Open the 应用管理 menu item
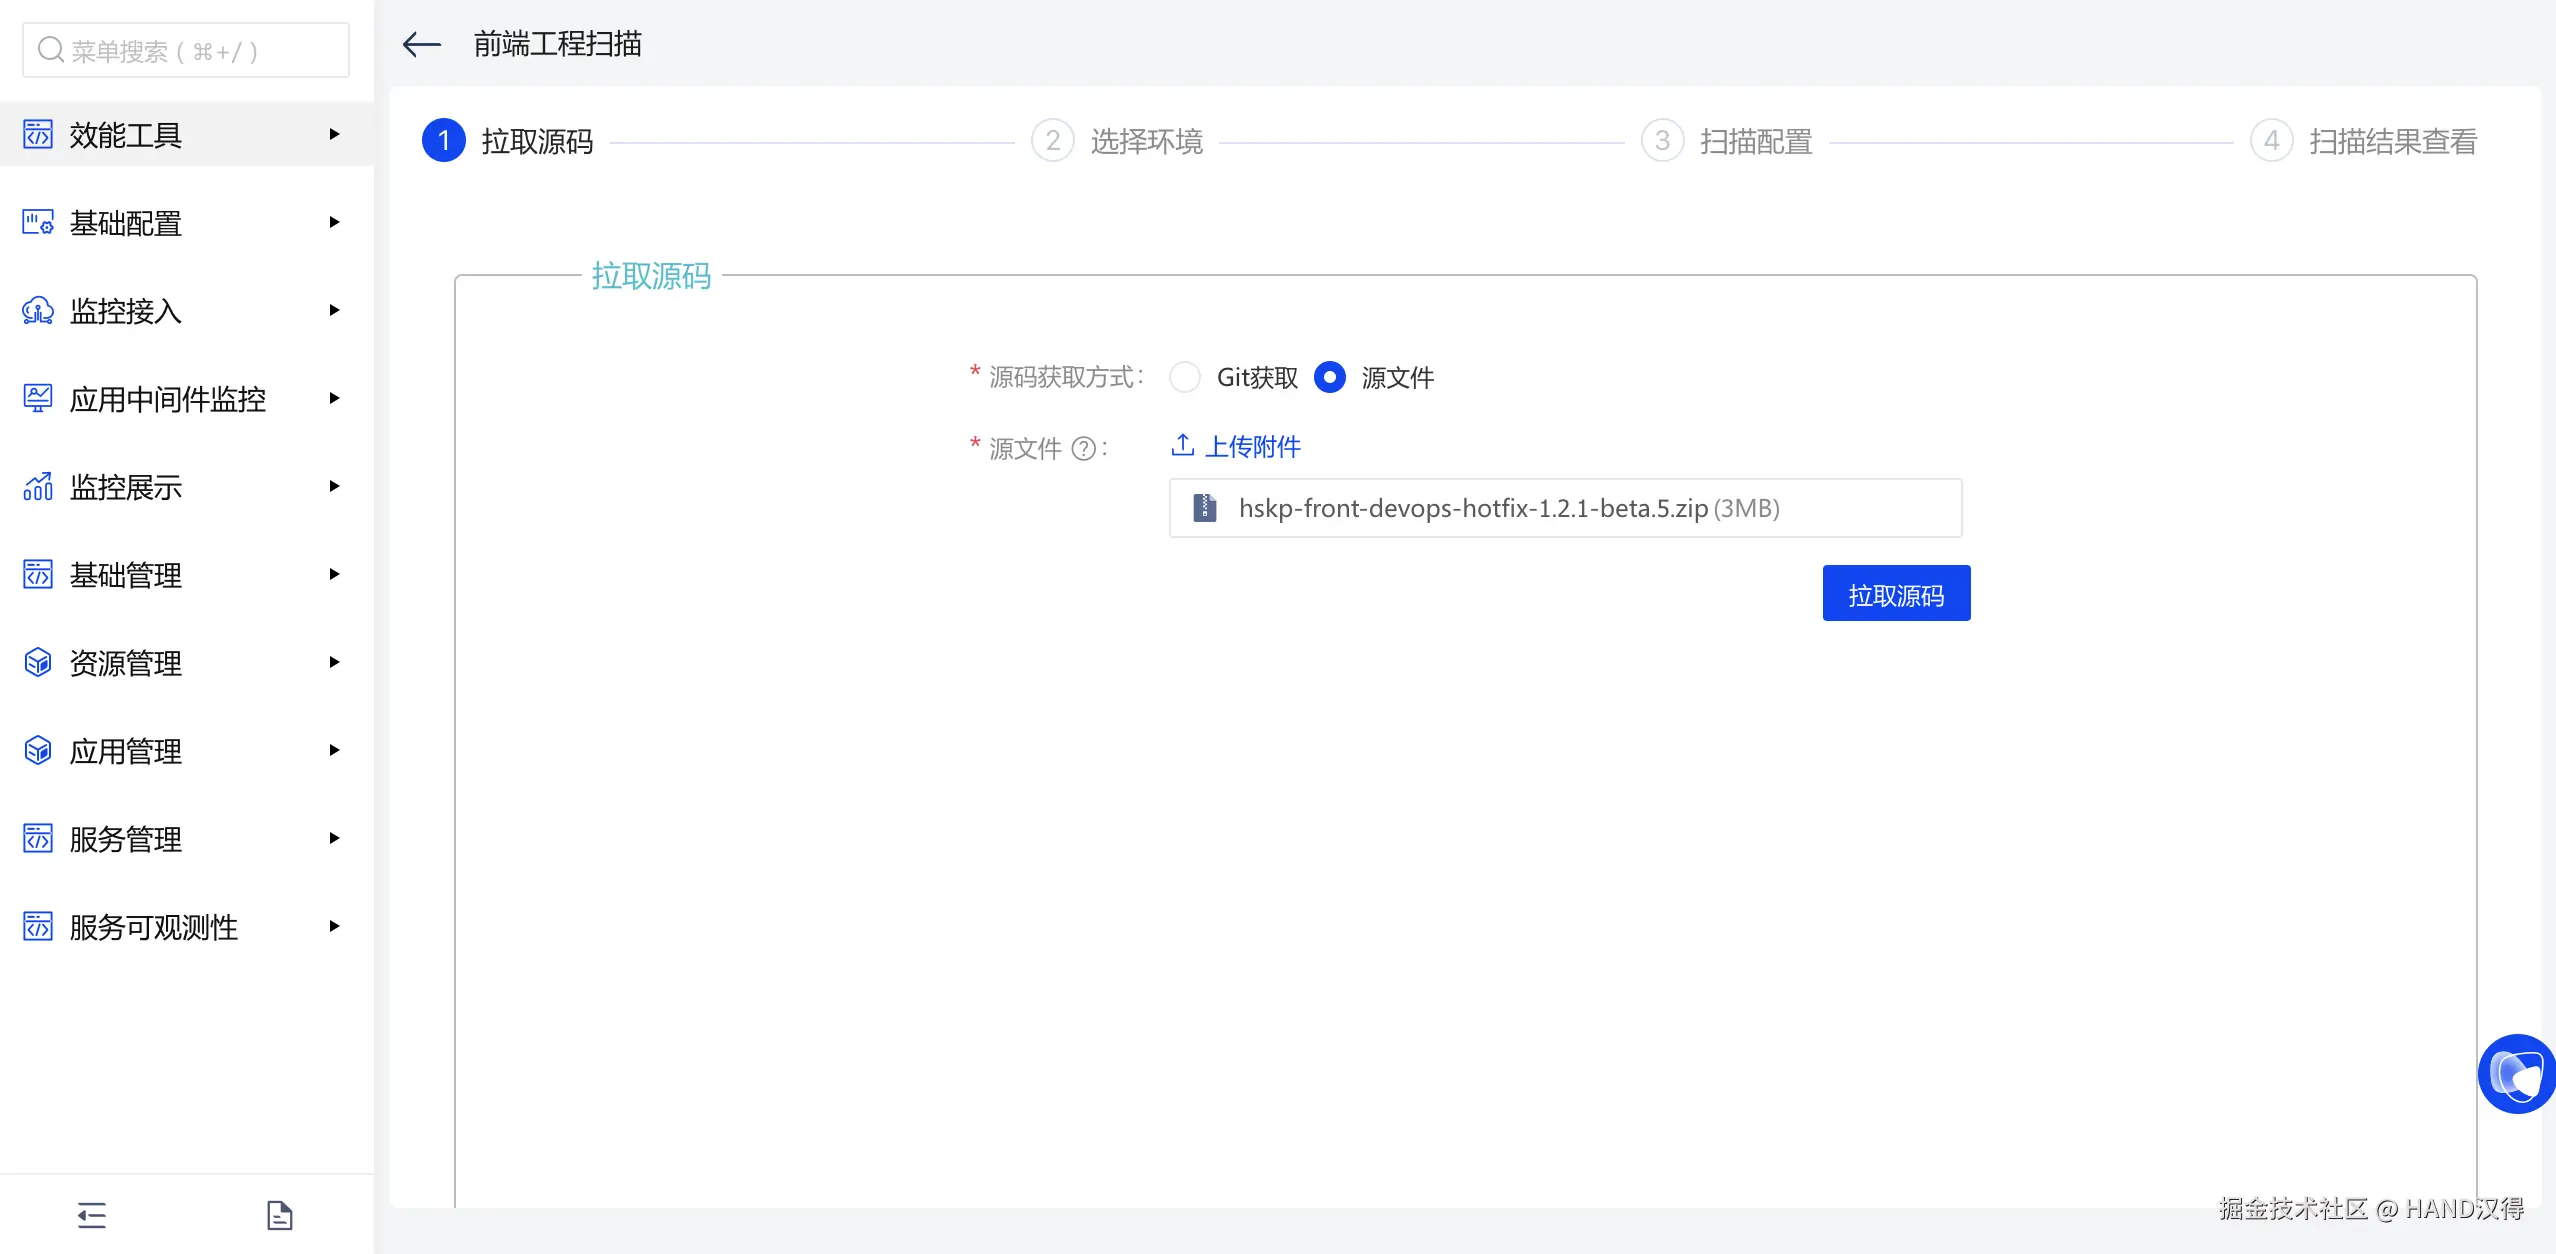 (126, 751)
